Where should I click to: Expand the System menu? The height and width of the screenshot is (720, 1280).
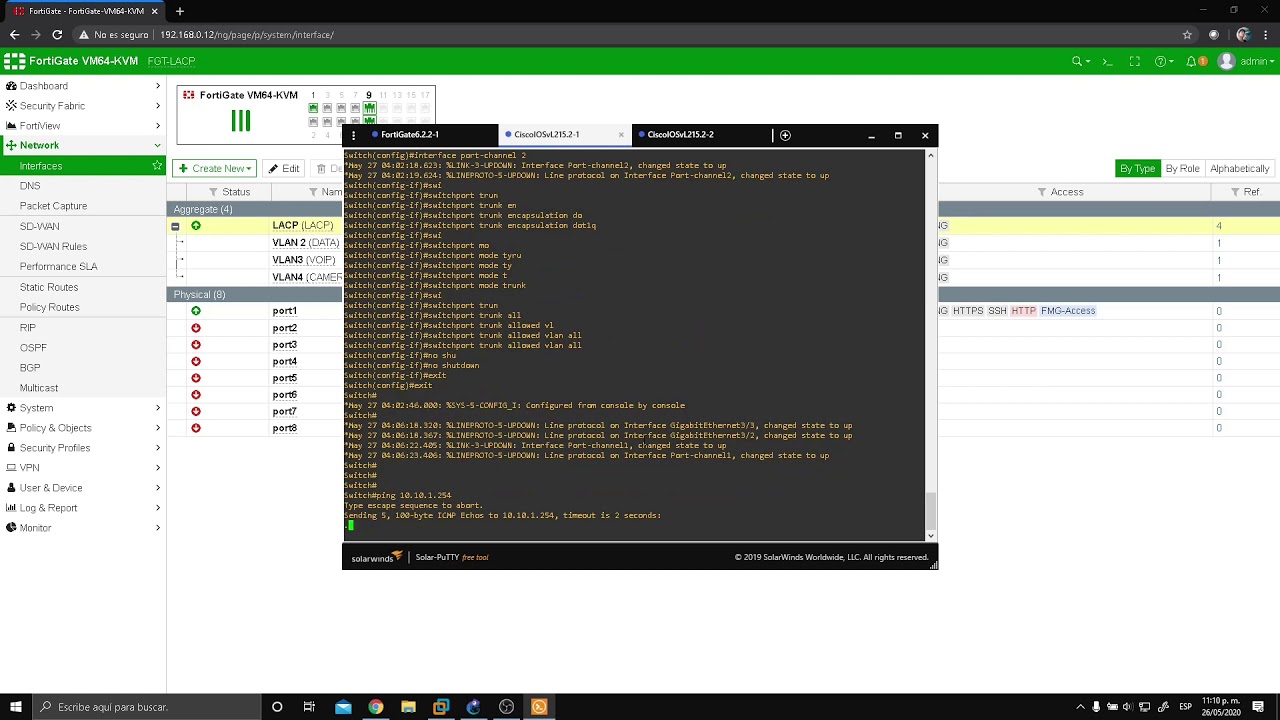click(x=83, y=408)
